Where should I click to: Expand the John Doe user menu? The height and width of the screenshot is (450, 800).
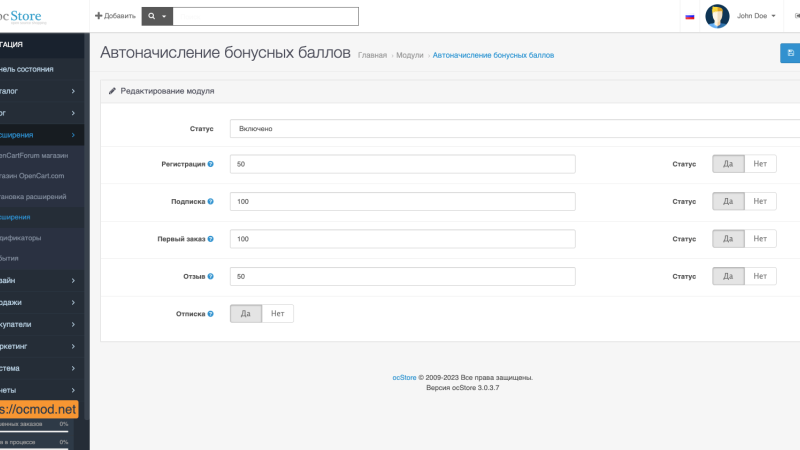(756, 16)
